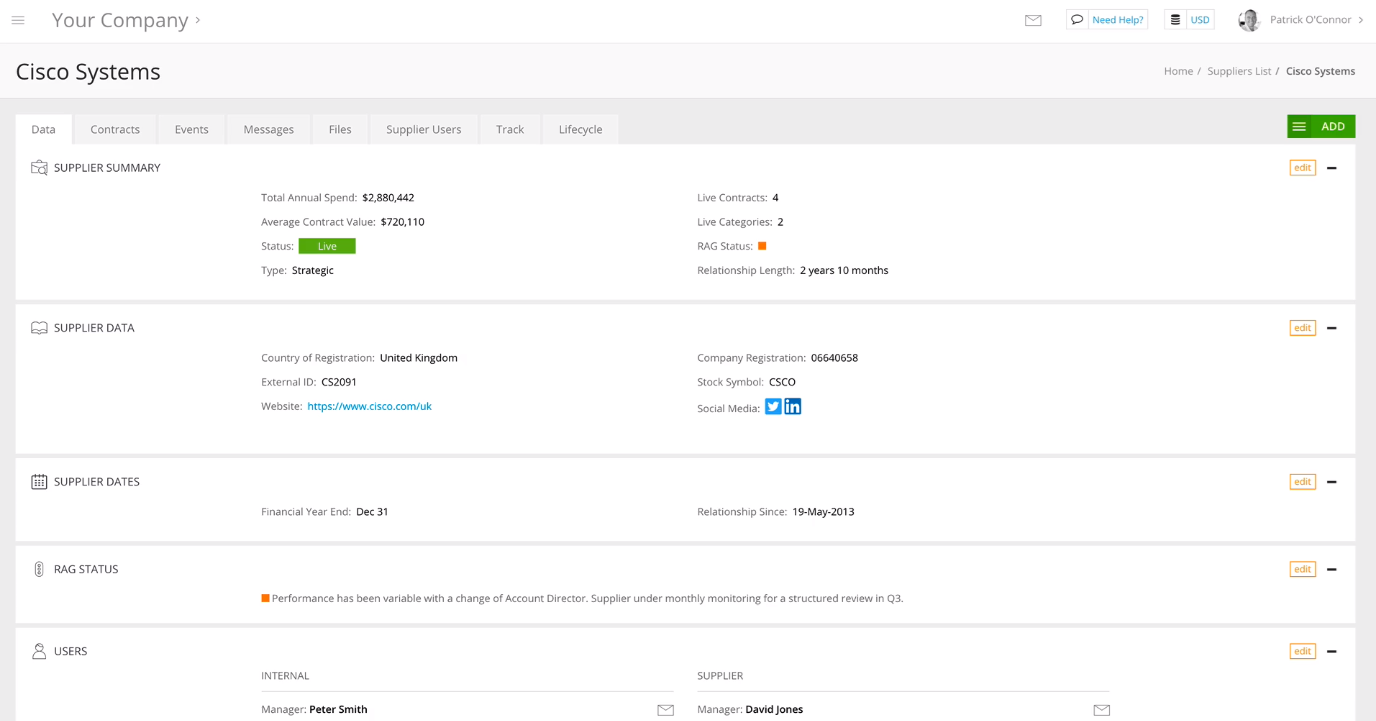Open the Track tab
The height and width of the screenshot is (721, 1376).
point(510,129)
